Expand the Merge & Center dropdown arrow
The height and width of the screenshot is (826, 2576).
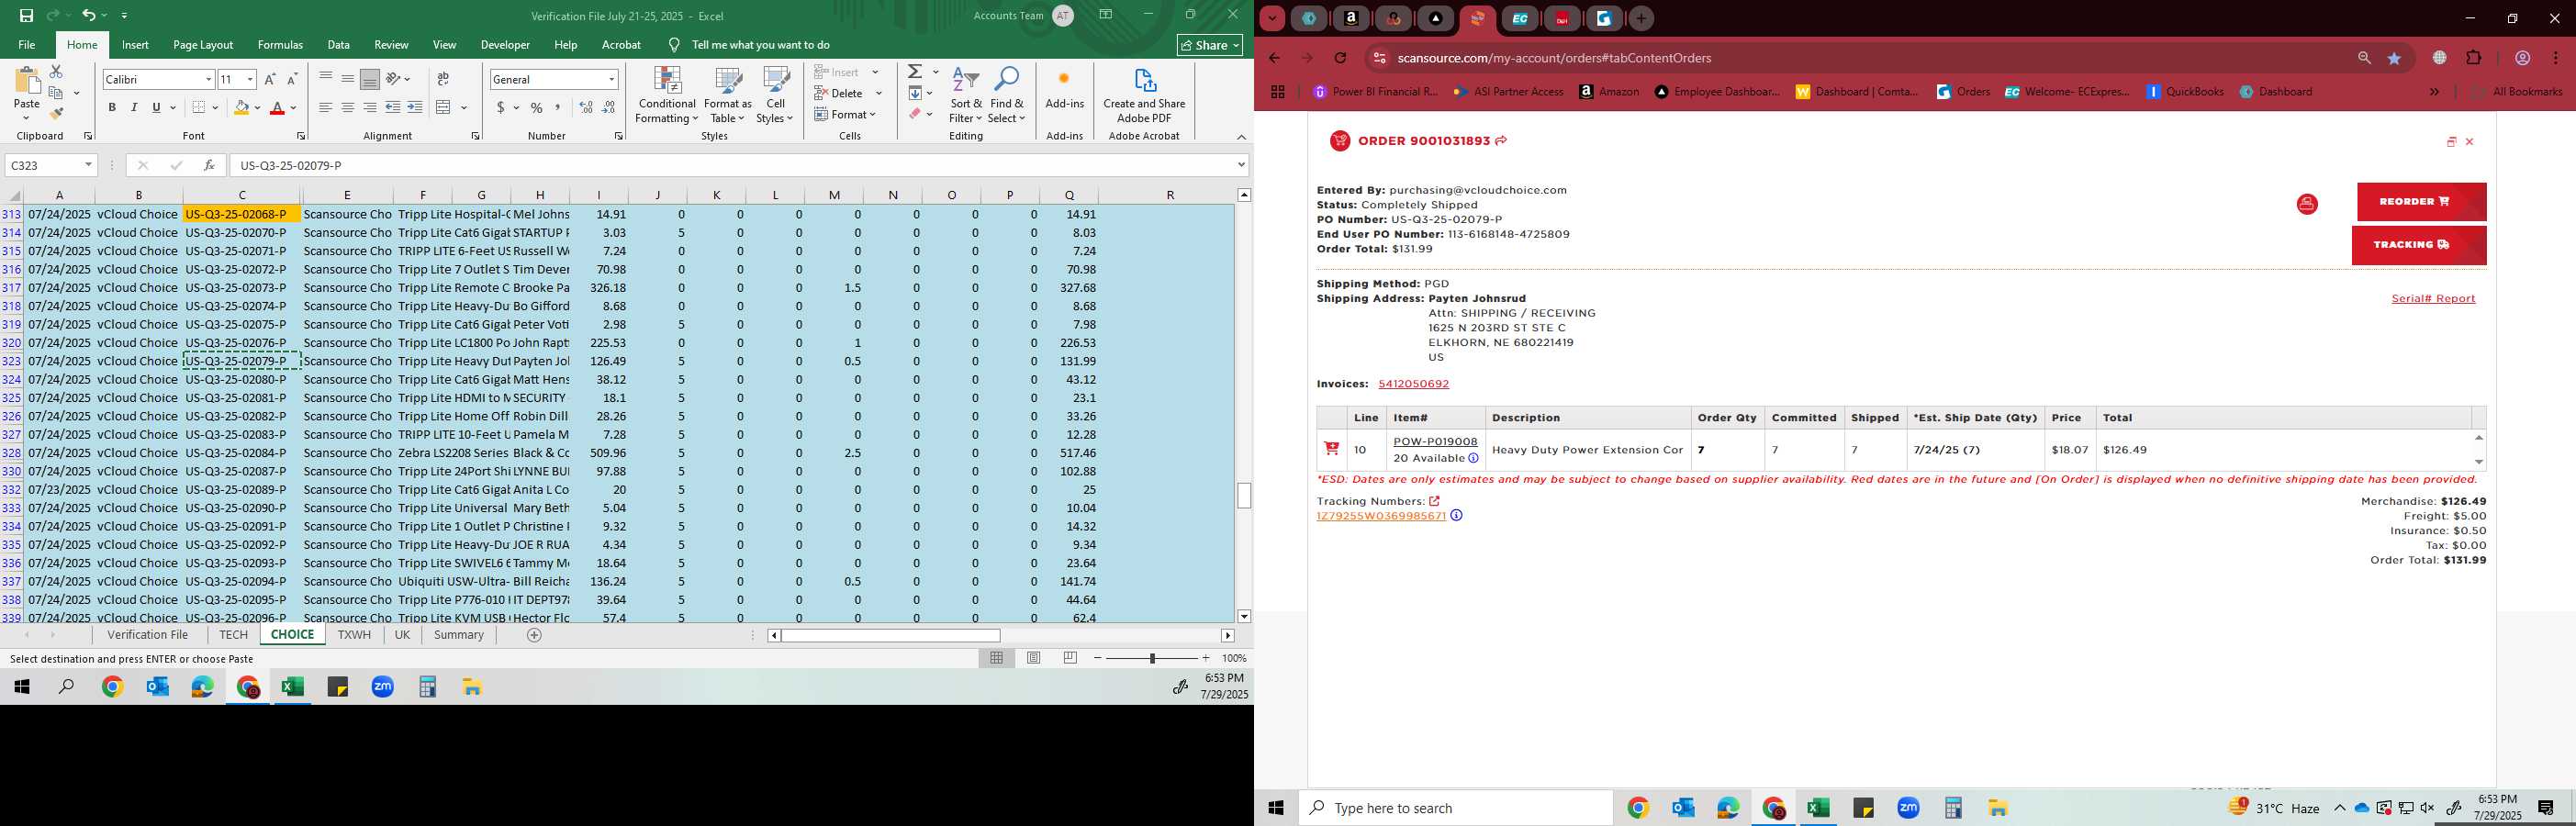(464, 108)
